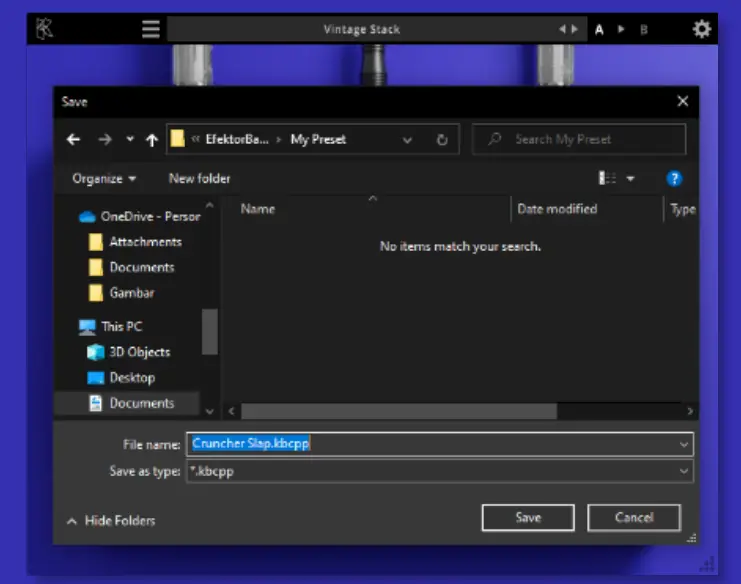Close the Save dialog
This screenshot has height=584, width=741.
coord(682,101)
